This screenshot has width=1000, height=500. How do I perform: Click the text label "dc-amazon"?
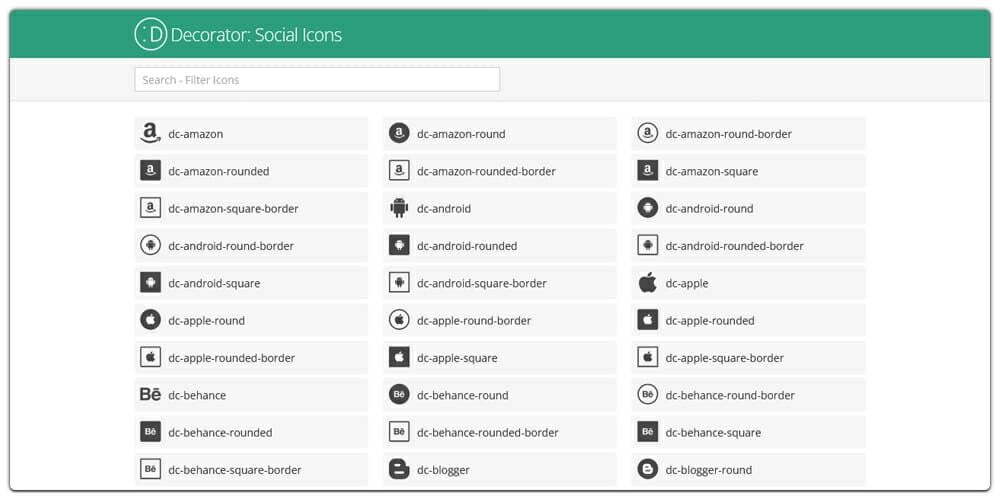(196, 134)
